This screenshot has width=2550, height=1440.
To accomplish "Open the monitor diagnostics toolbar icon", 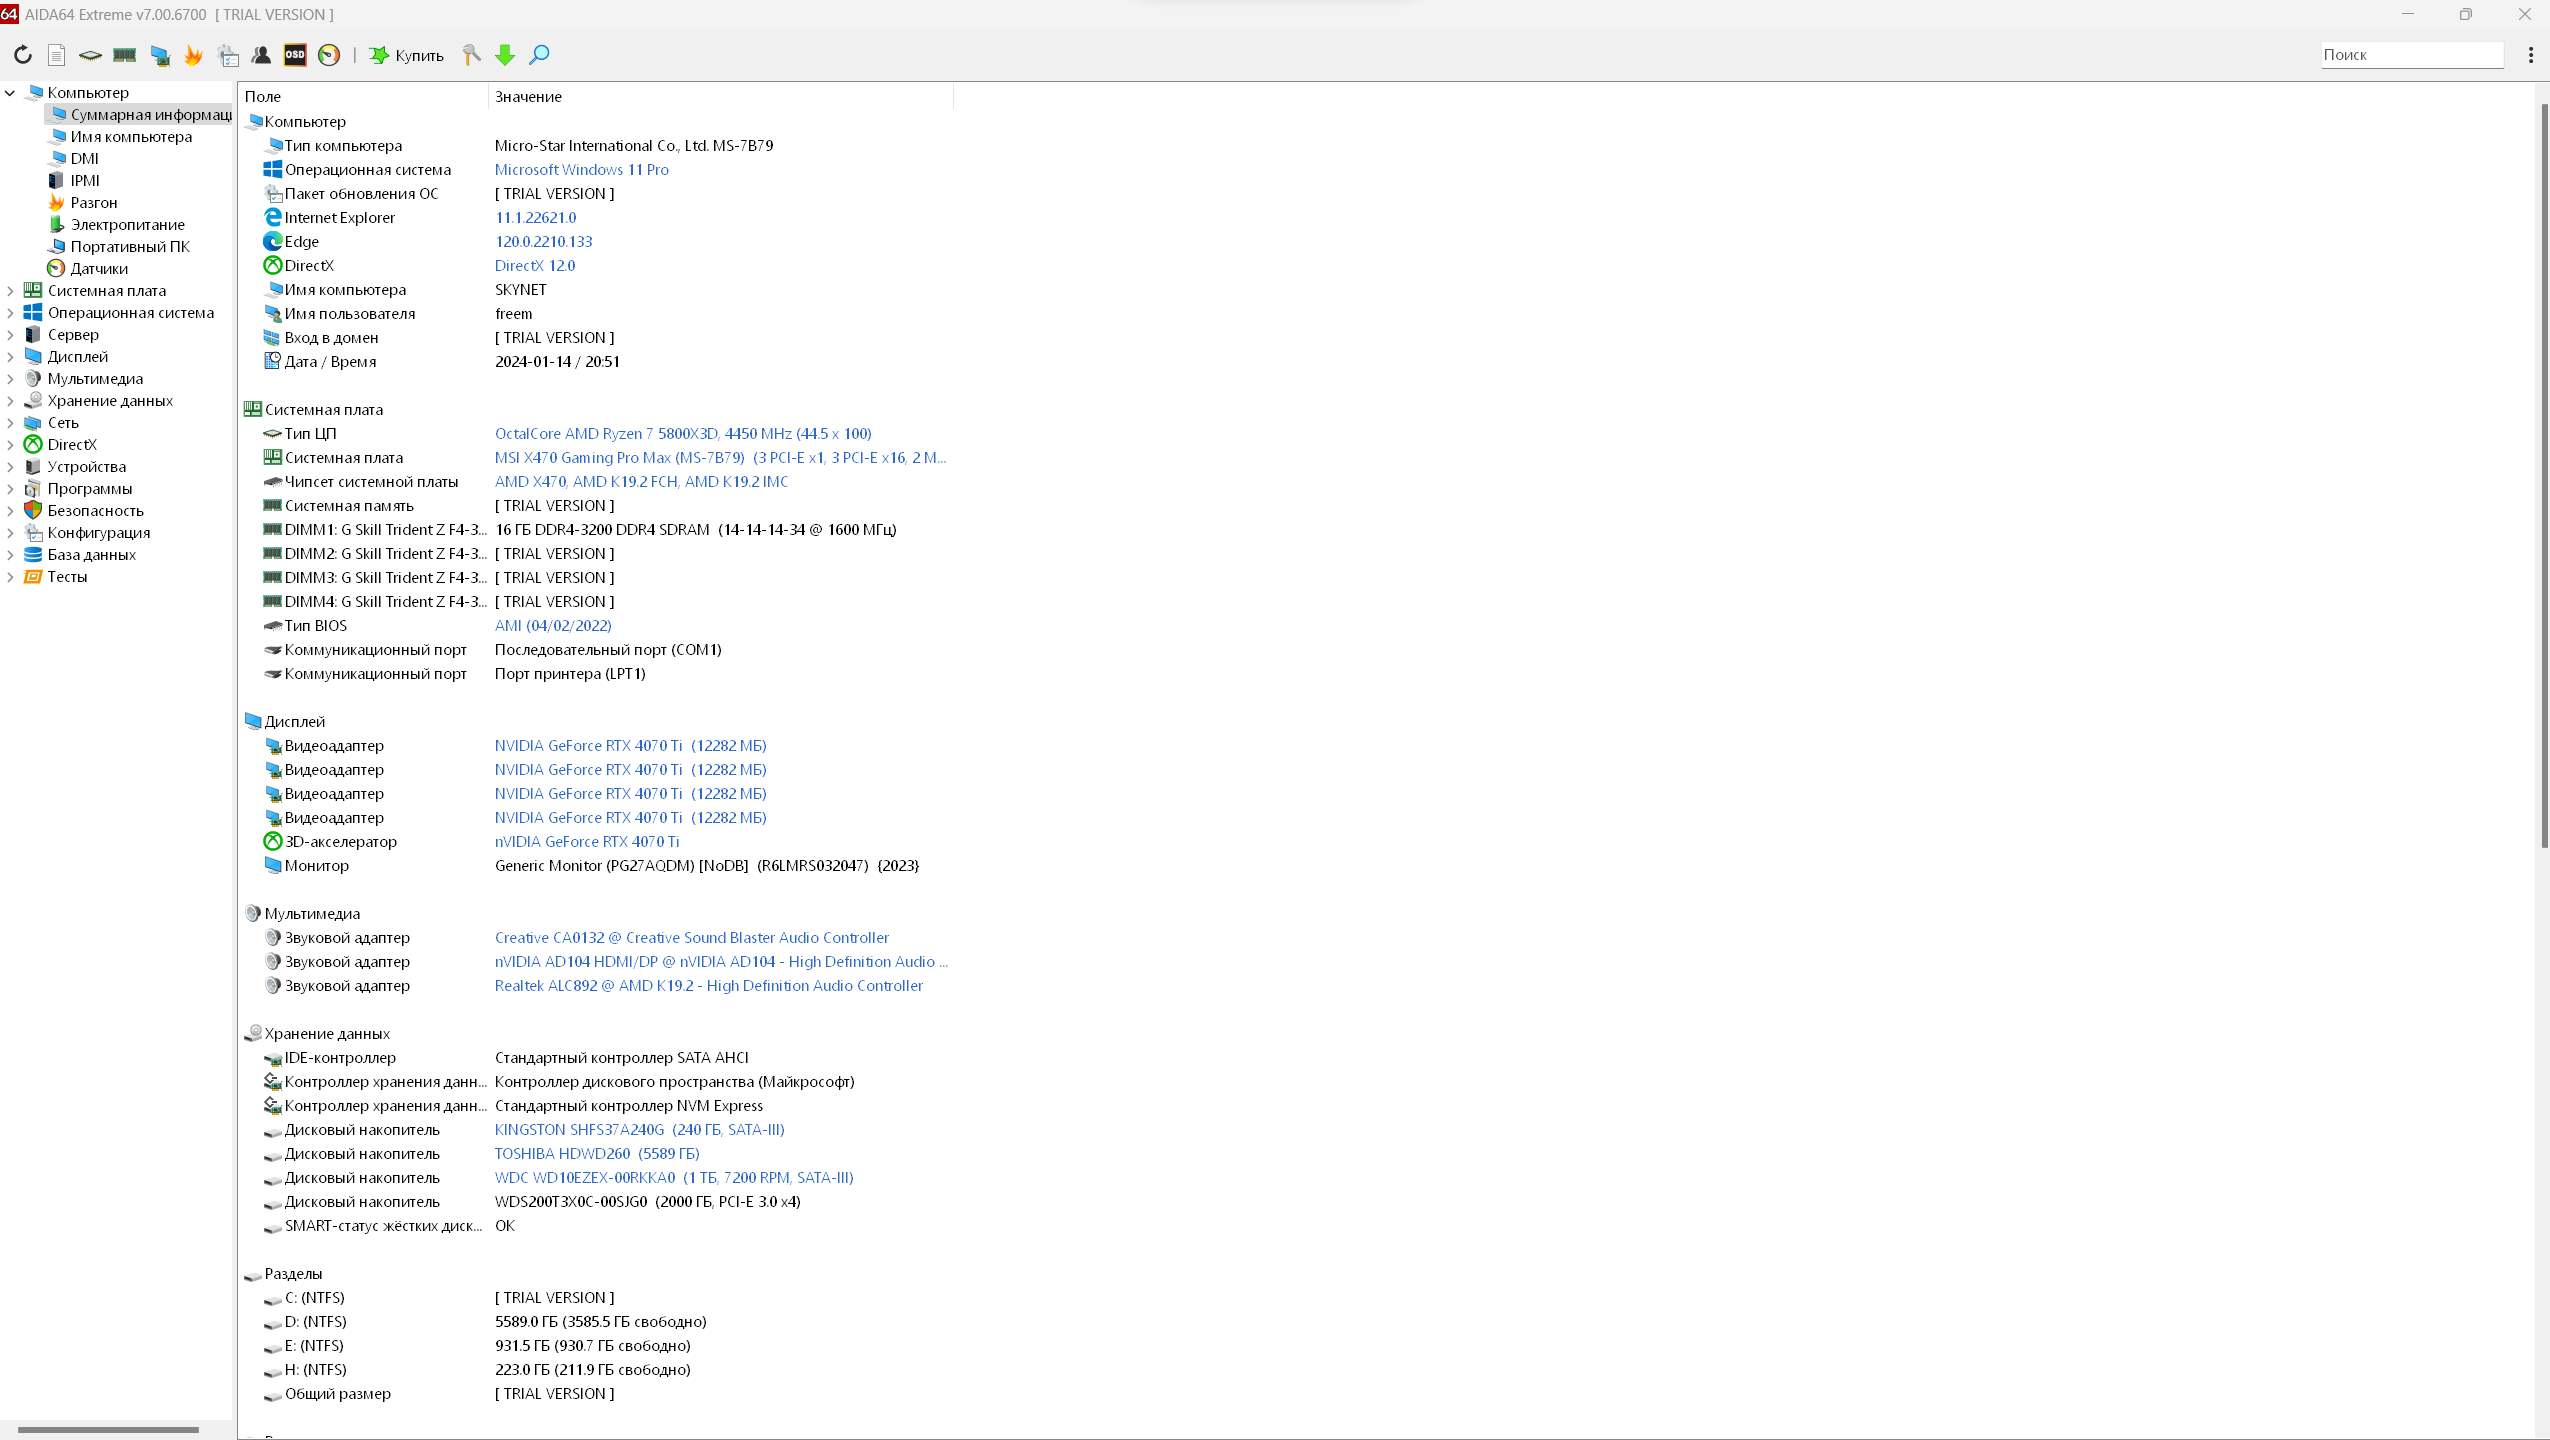I will pyautogui.click(x=160, y=55).
